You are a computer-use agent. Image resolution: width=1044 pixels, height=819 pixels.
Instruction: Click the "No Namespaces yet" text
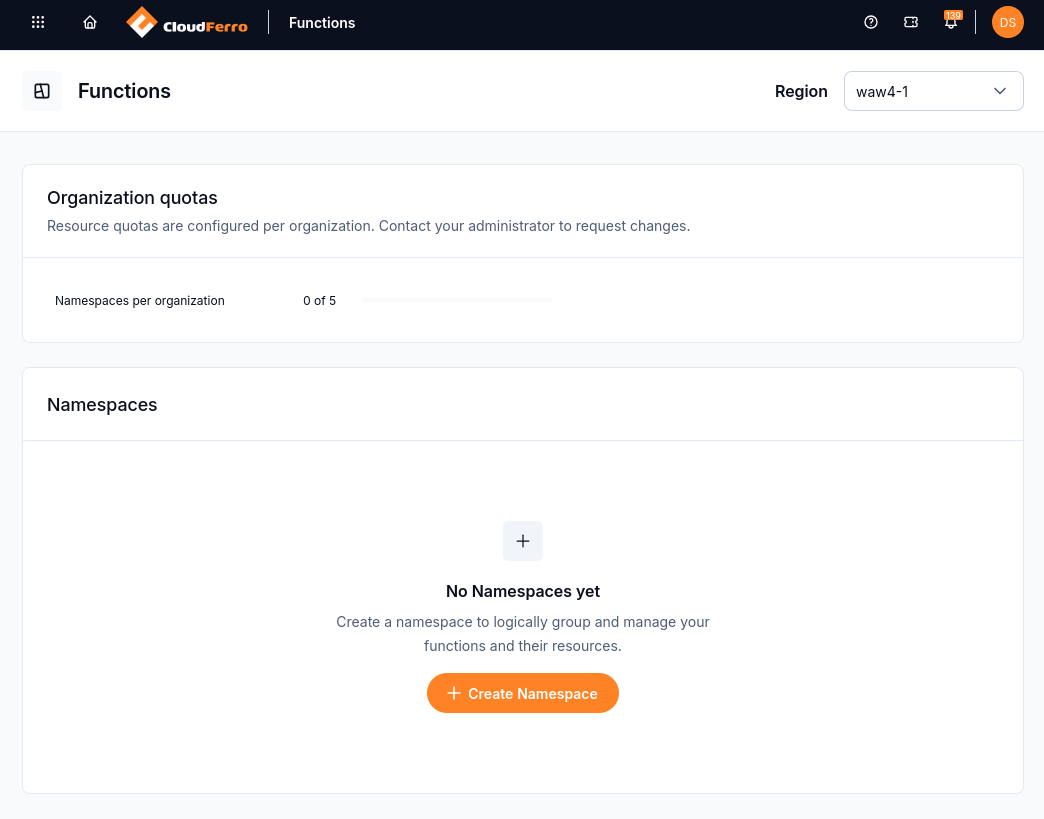point(523,591)
